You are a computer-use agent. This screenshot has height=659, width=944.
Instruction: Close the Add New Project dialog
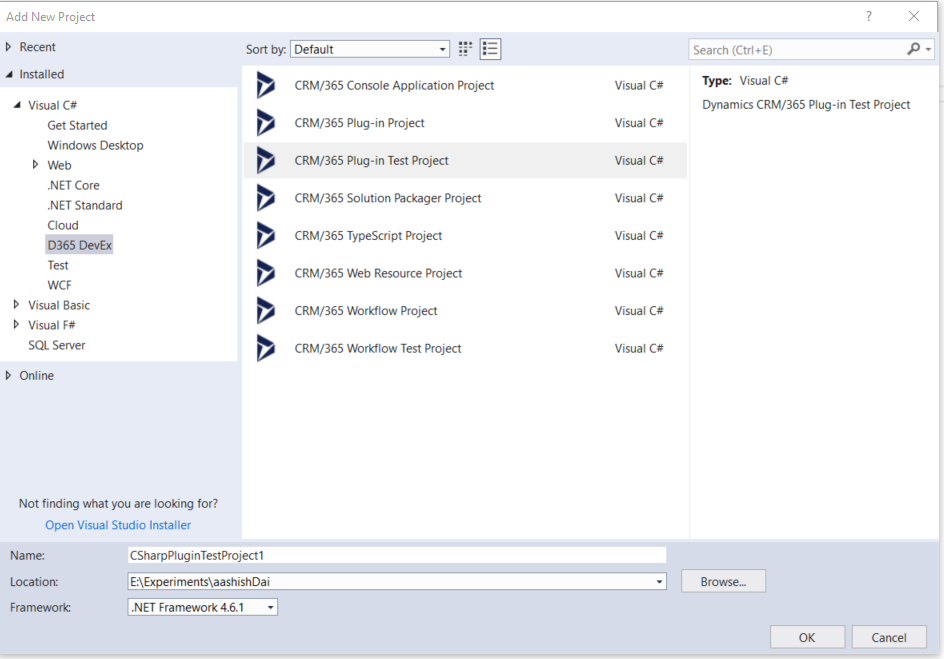[x=913, y=16]
